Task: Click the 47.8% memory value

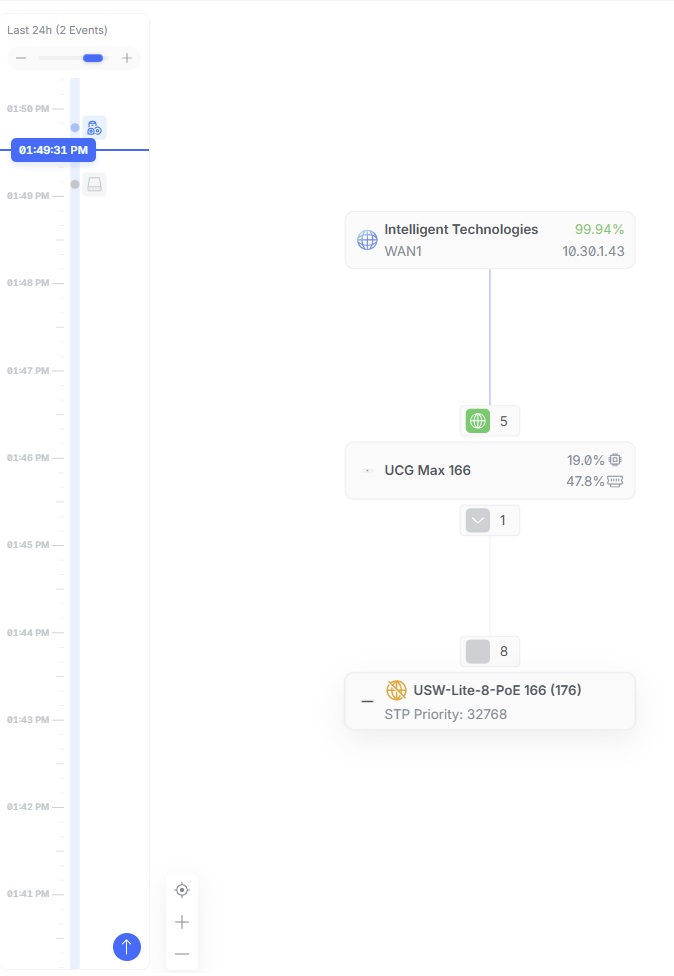Action: point(585,481)
